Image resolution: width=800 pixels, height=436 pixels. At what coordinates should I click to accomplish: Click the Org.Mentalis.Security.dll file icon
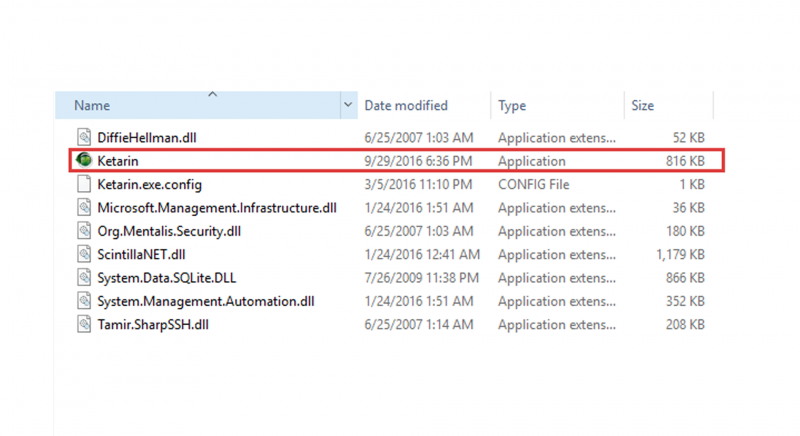coord(85,231)
